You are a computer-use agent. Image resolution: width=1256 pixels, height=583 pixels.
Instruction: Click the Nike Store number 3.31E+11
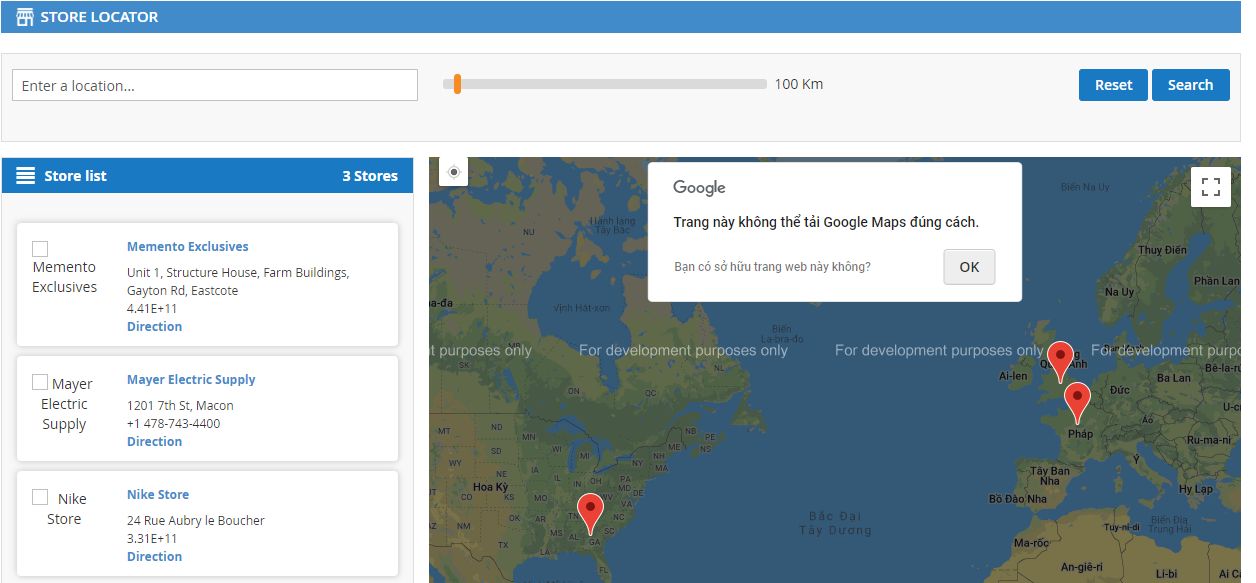click(x=152, y=539)
